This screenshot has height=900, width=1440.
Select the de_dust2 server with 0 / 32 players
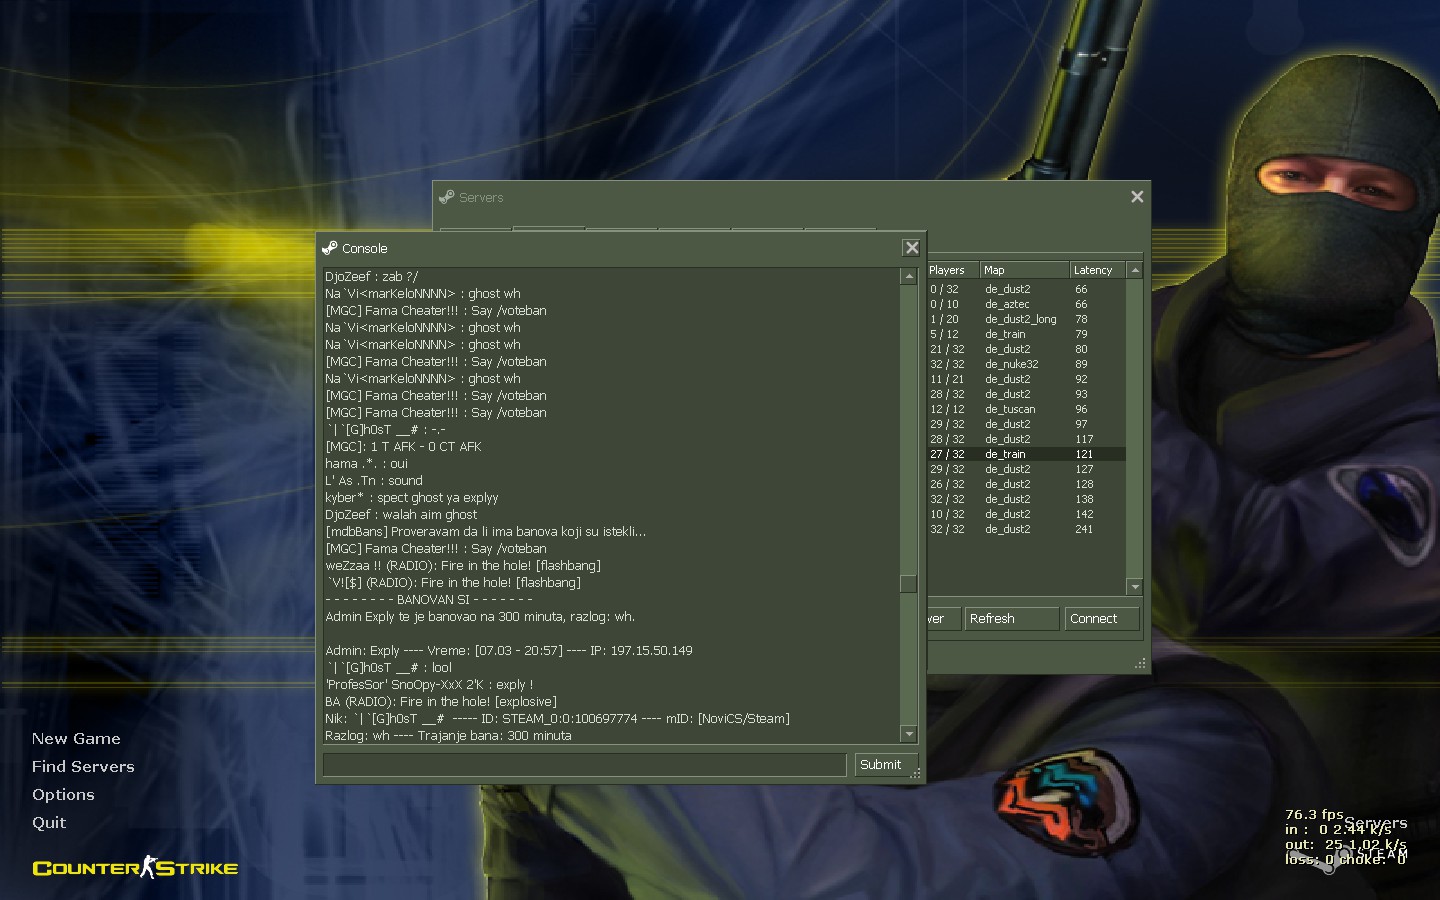[1026, 289]
